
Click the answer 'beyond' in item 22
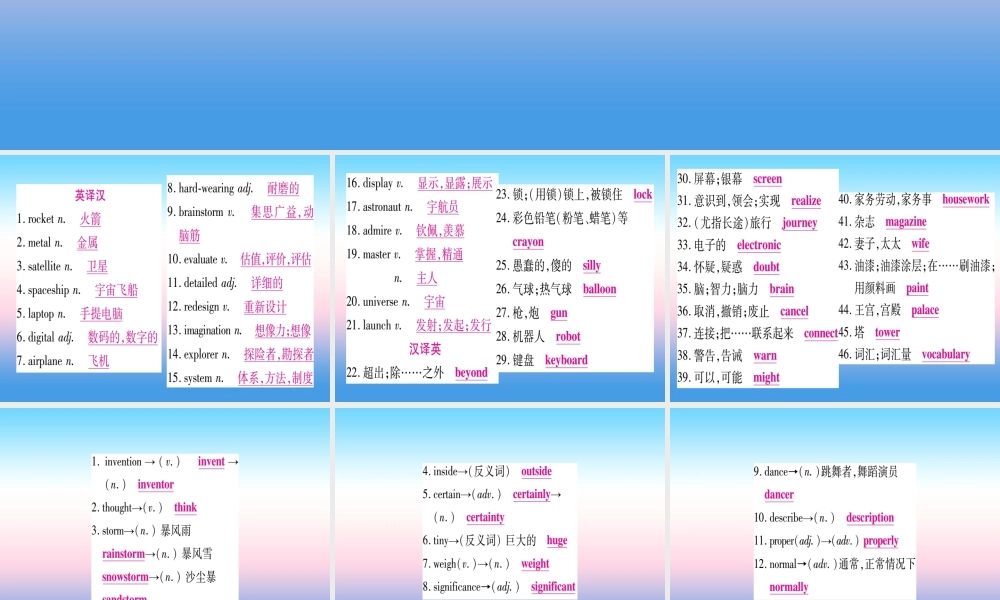coord(471,373)
